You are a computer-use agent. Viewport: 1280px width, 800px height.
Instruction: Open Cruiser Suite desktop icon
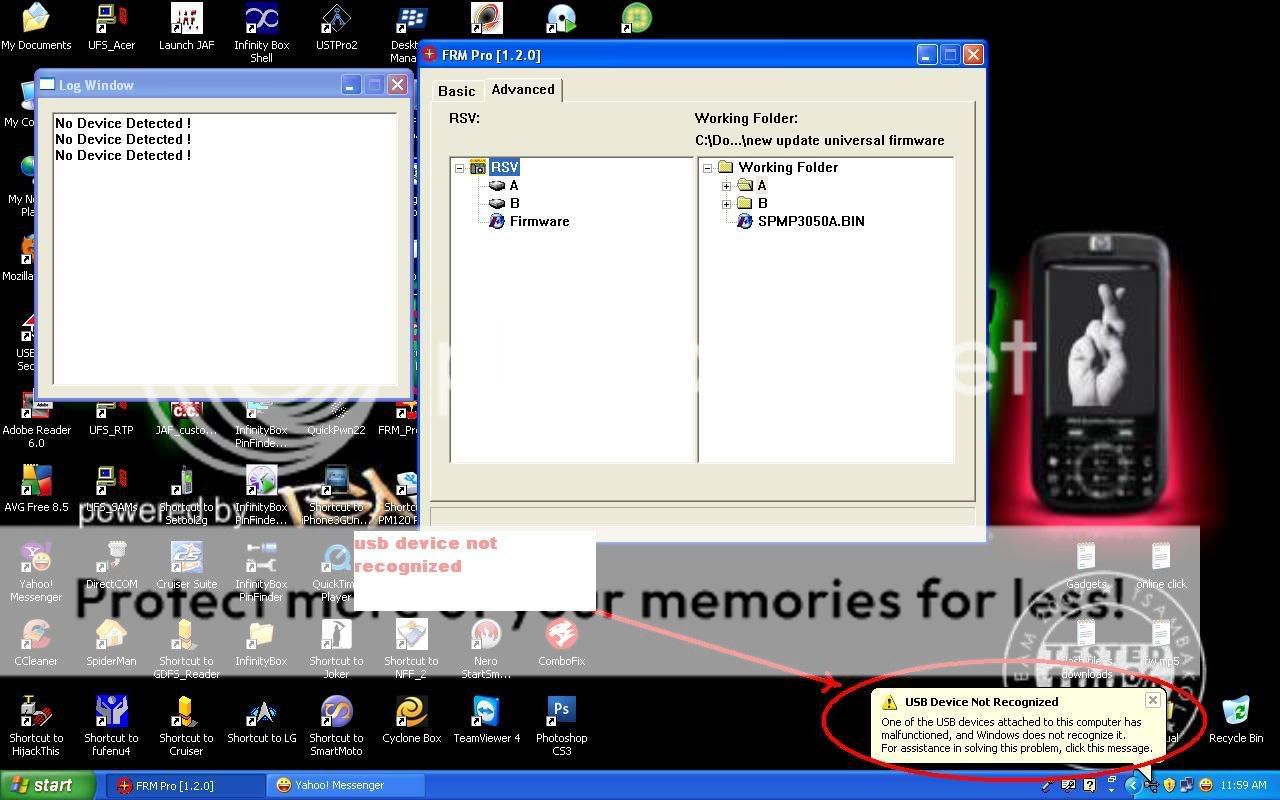point(186,566)
